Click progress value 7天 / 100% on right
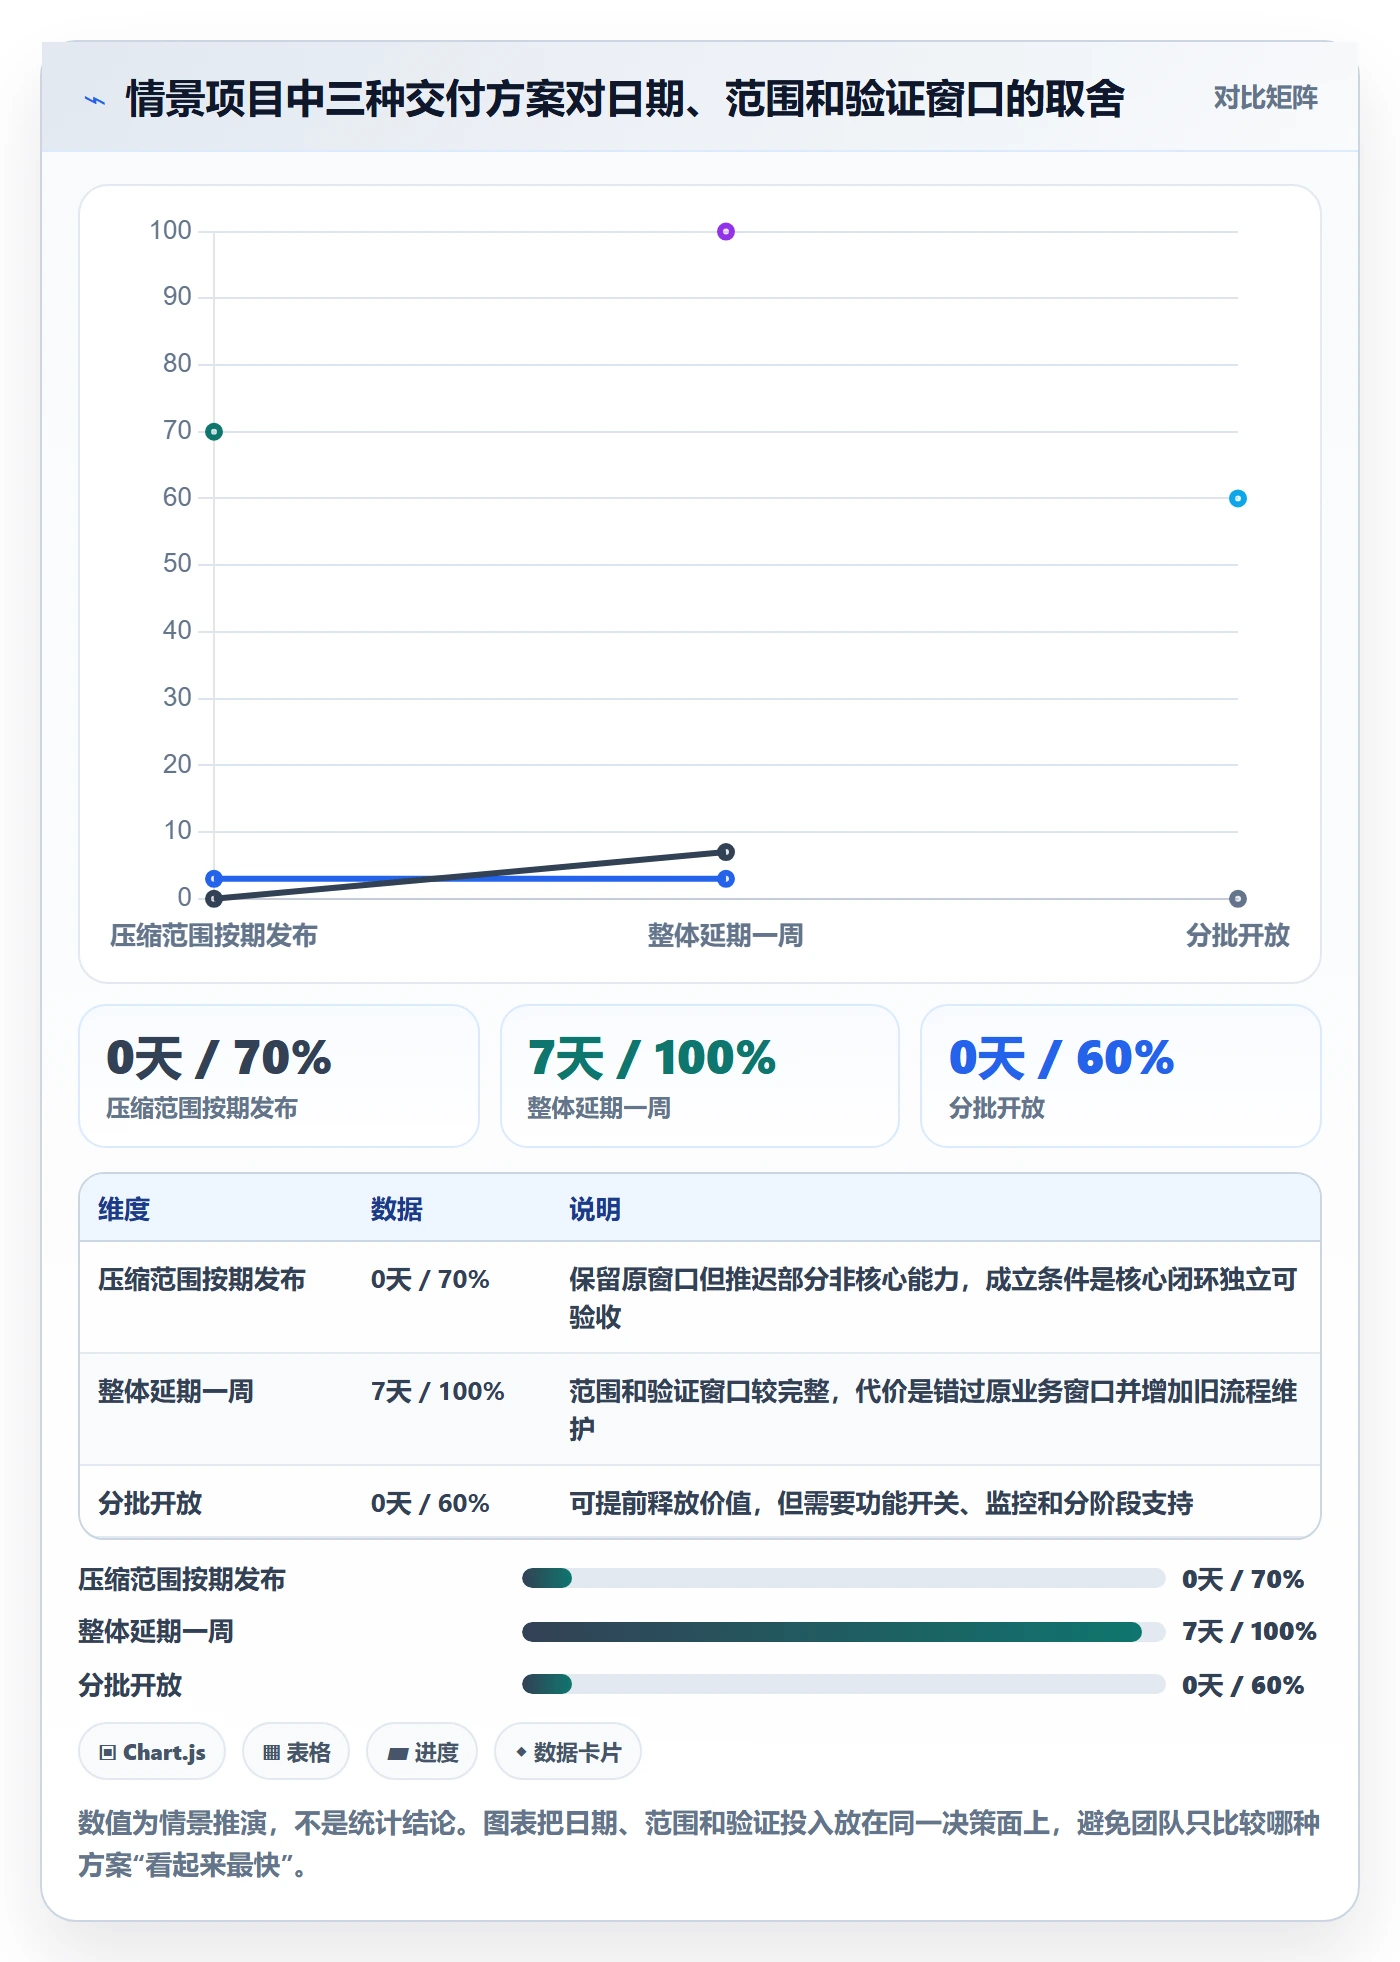This screenshot has width=1400, height=1962. (x=1249, y=1631)
